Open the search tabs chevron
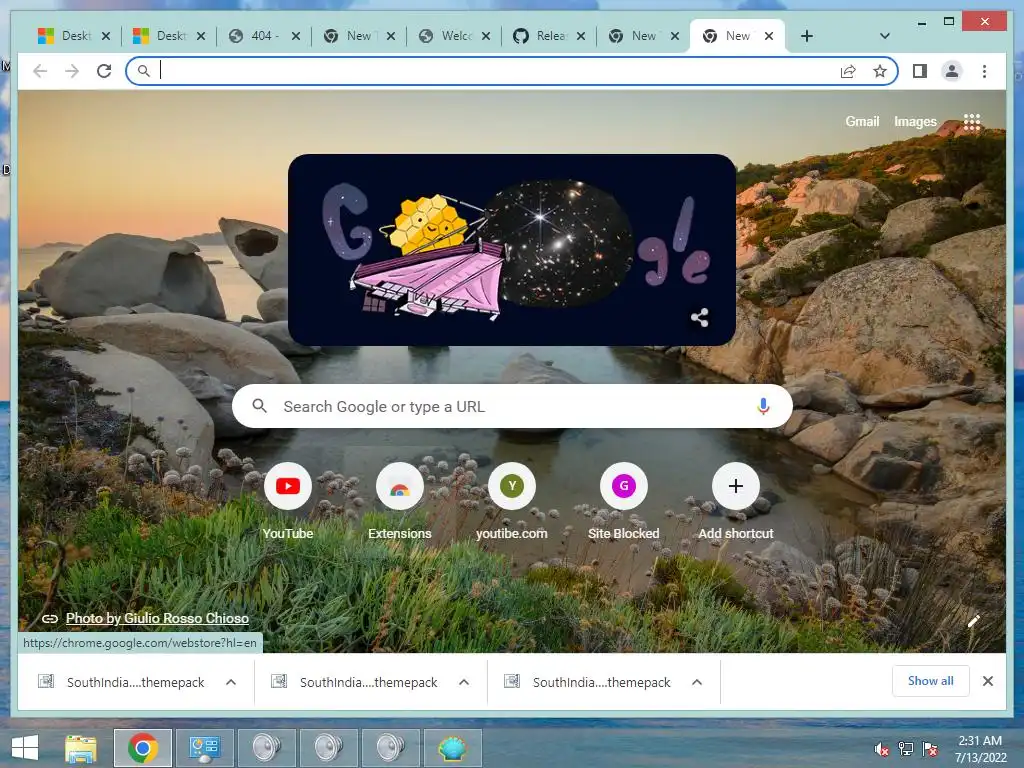The width and height of the screenshot is (1024, 768). pyautogui.click(x=884, y=36)
